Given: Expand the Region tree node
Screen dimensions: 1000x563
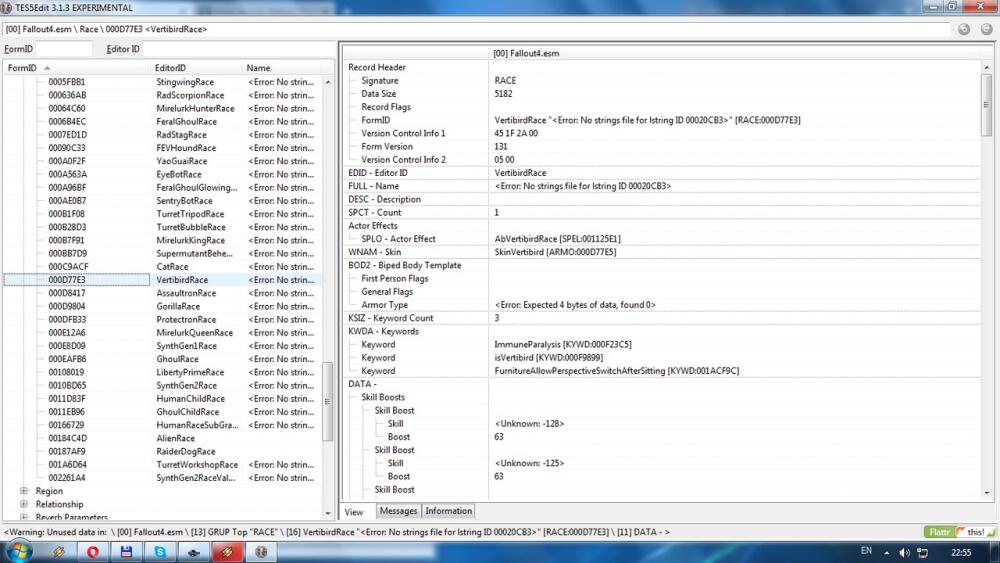Looking at the screenshot, I should (x=24, y=491).
